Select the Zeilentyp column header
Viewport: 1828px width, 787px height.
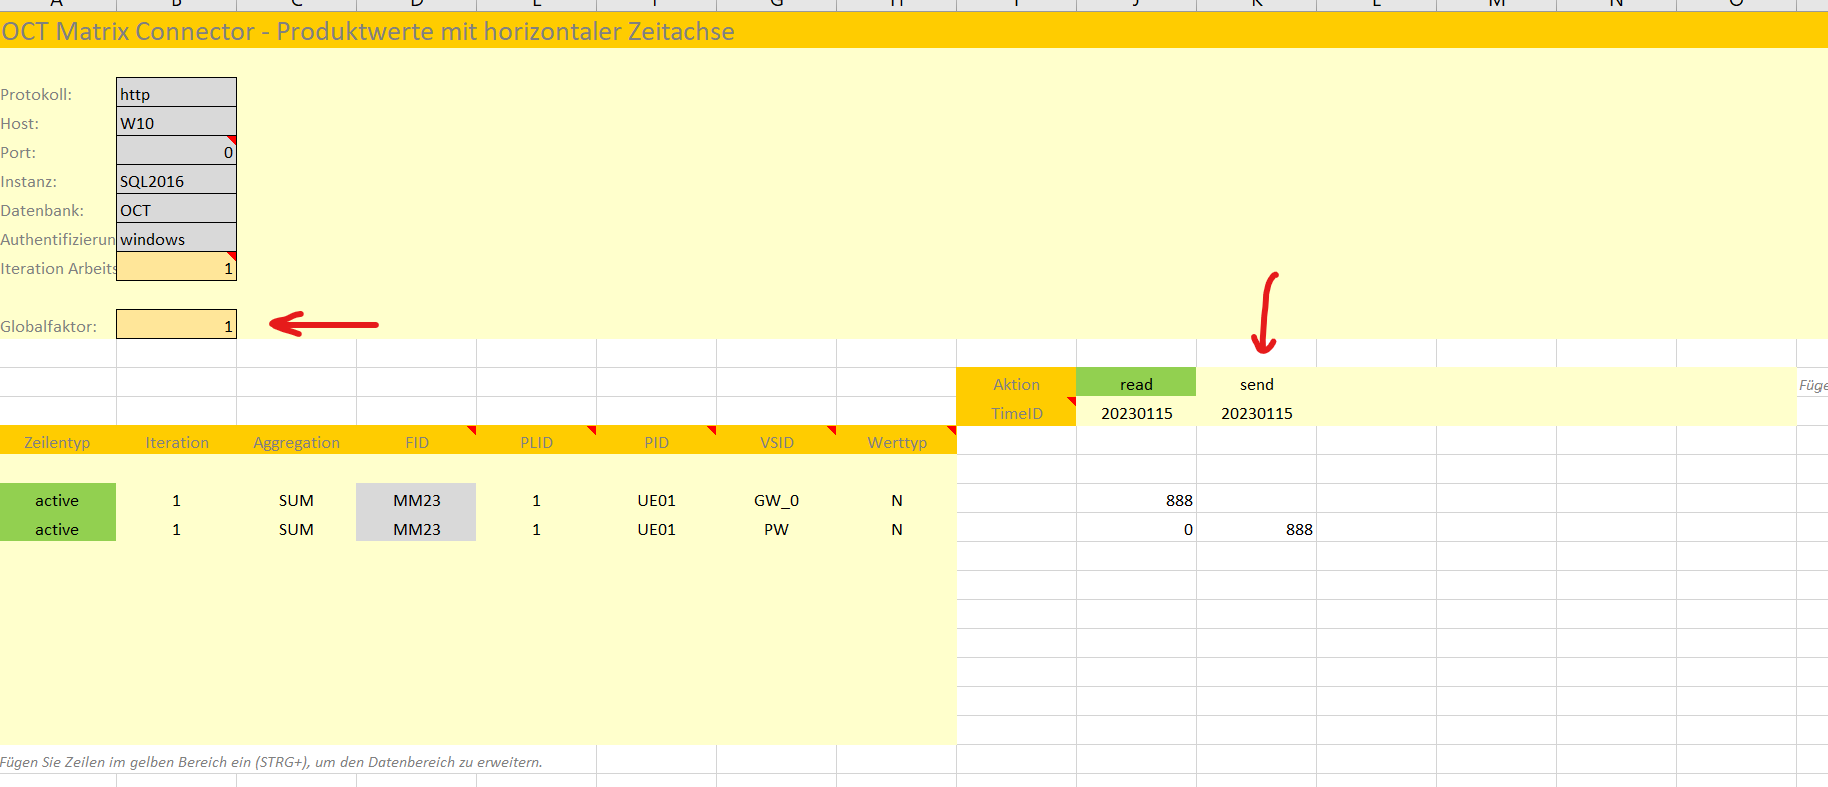[57, 442]
